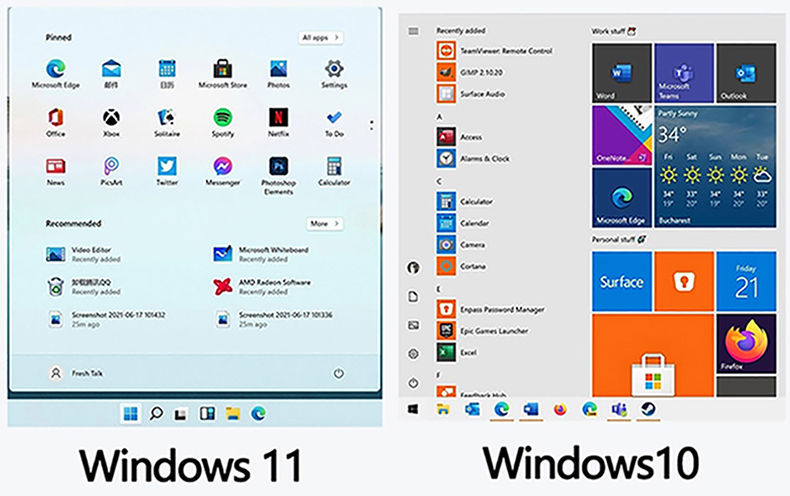Open Twitter pinned app
Viewport: 790px width, 496px height.
pos(167,171)
